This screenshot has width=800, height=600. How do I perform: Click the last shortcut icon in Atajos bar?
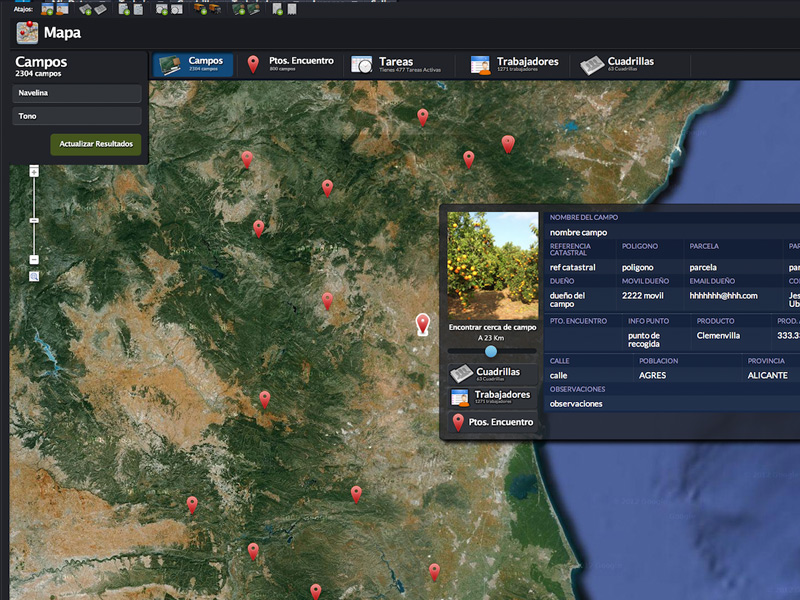coord(291,9)
